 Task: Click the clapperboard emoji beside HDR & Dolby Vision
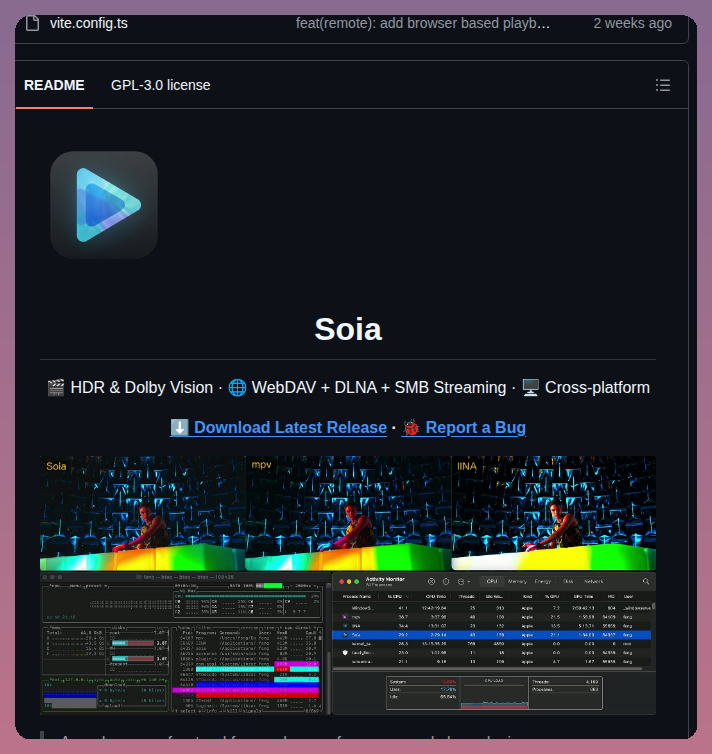[x=56, y=388]
